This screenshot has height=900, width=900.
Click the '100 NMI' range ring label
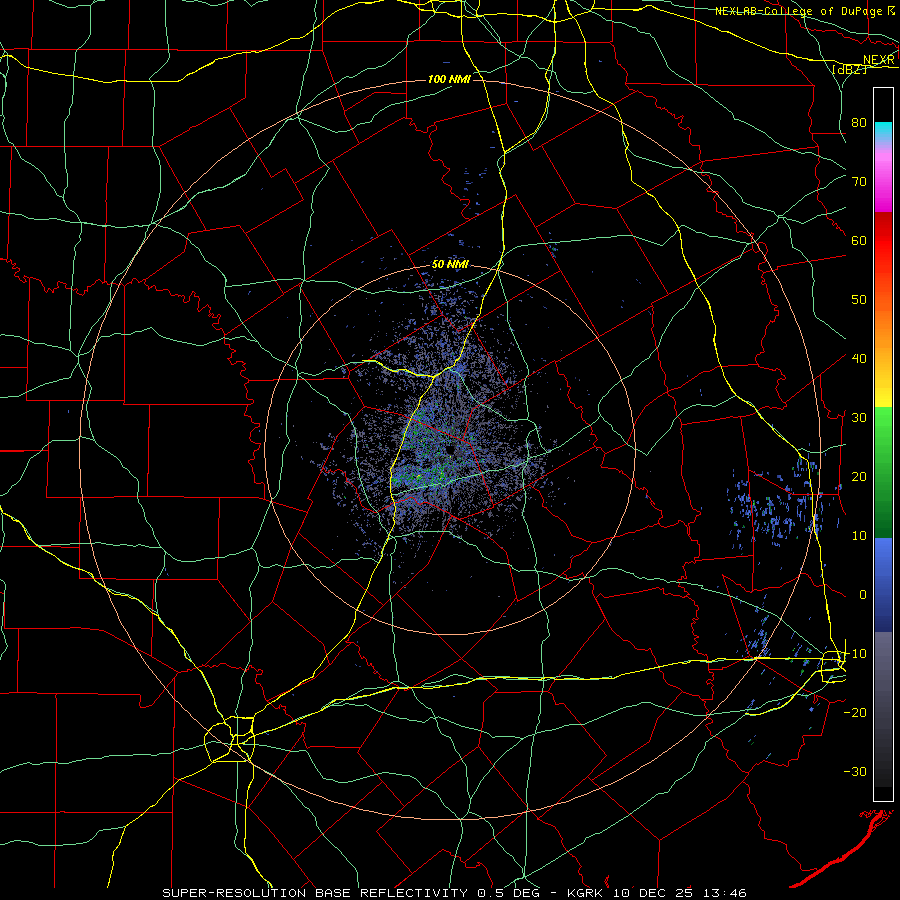coord(449,79)
